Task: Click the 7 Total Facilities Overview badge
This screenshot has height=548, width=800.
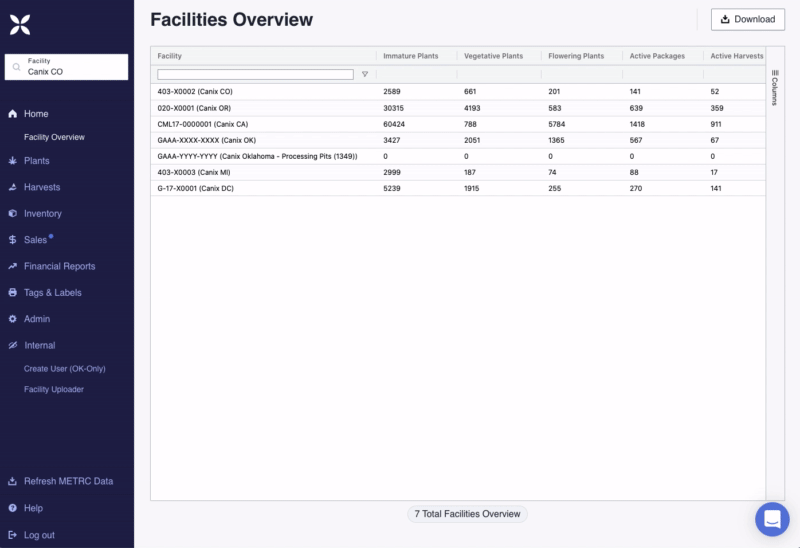Action: 467,514
